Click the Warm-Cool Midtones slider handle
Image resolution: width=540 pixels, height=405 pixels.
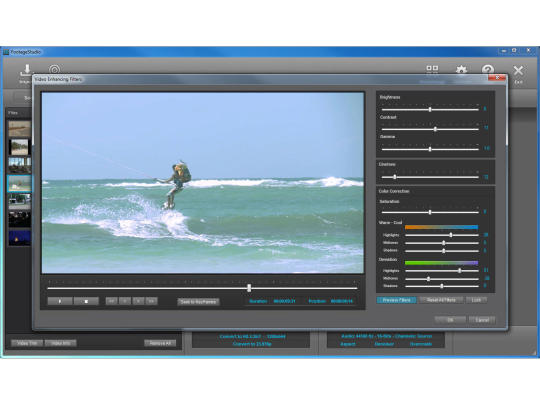coord(444,243)
